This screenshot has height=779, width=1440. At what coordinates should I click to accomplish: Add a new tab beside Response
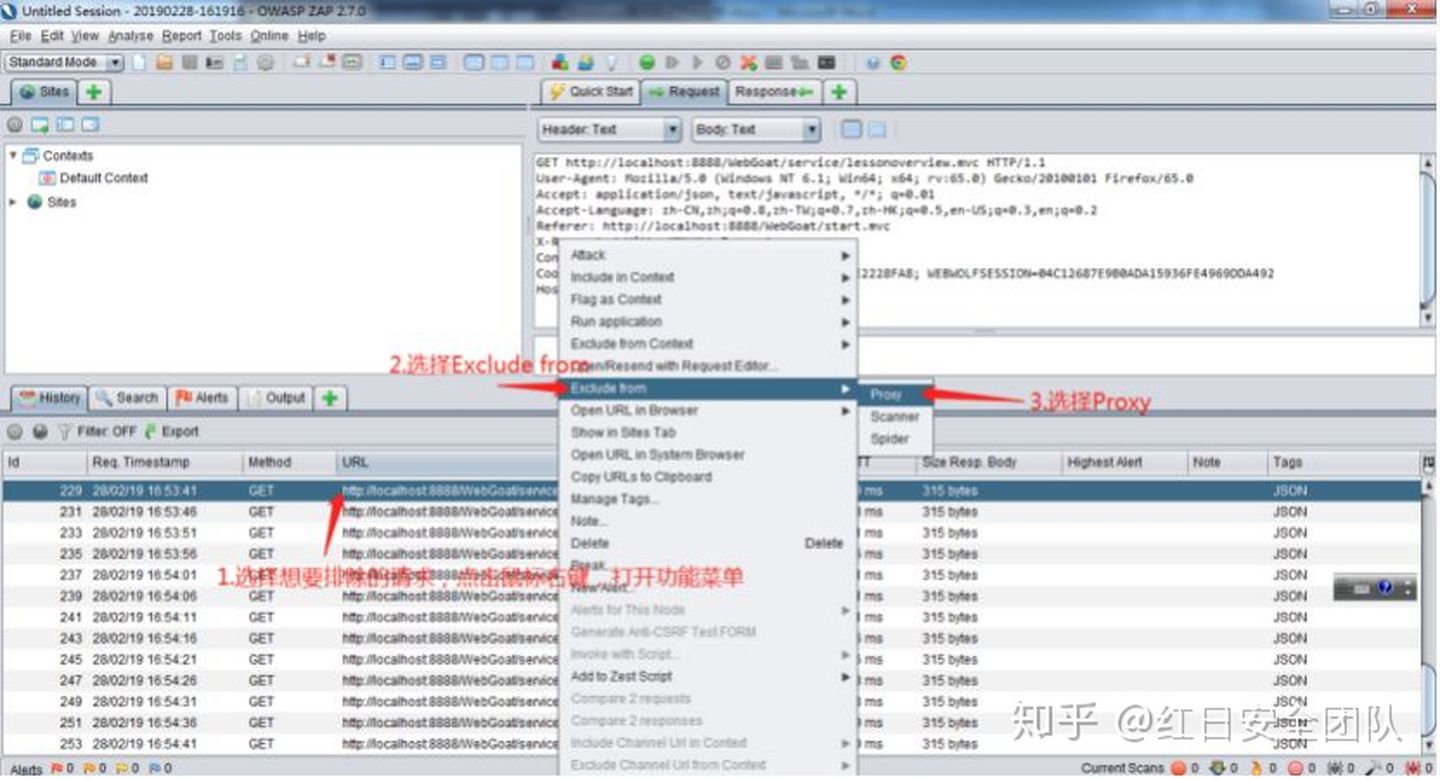point(838,92)
